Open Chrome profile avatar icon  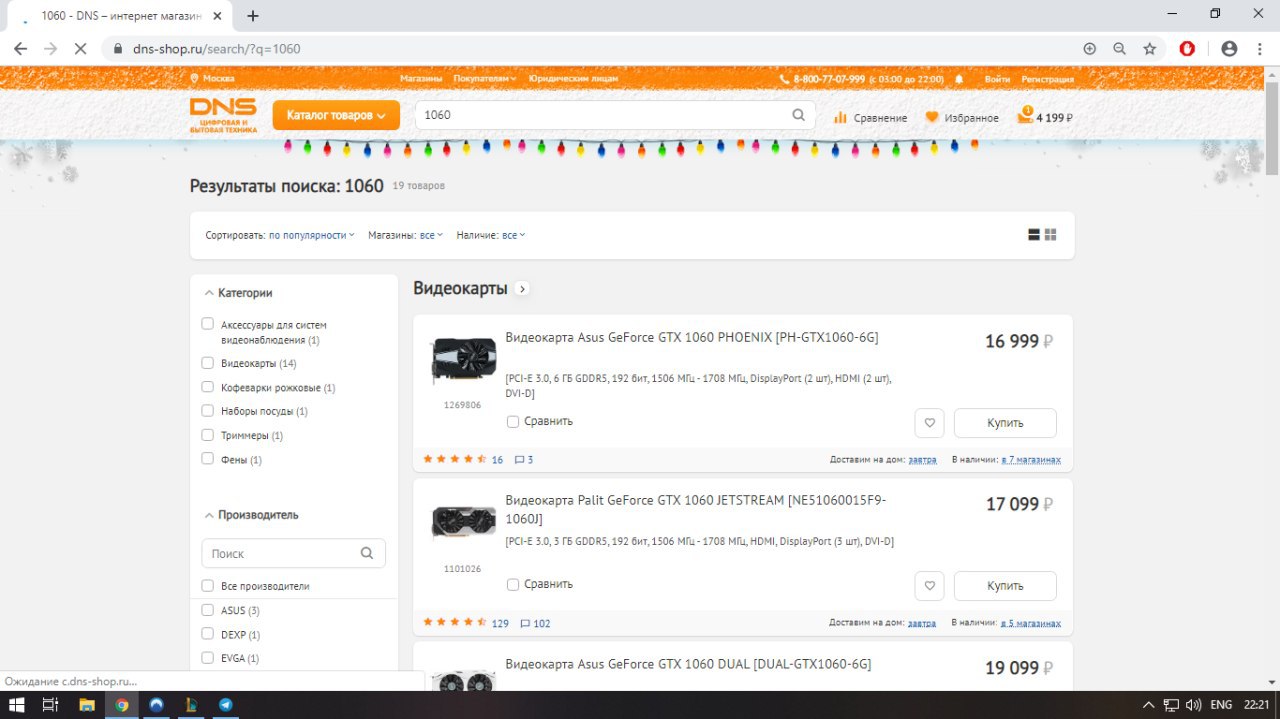coord(1229,48)
